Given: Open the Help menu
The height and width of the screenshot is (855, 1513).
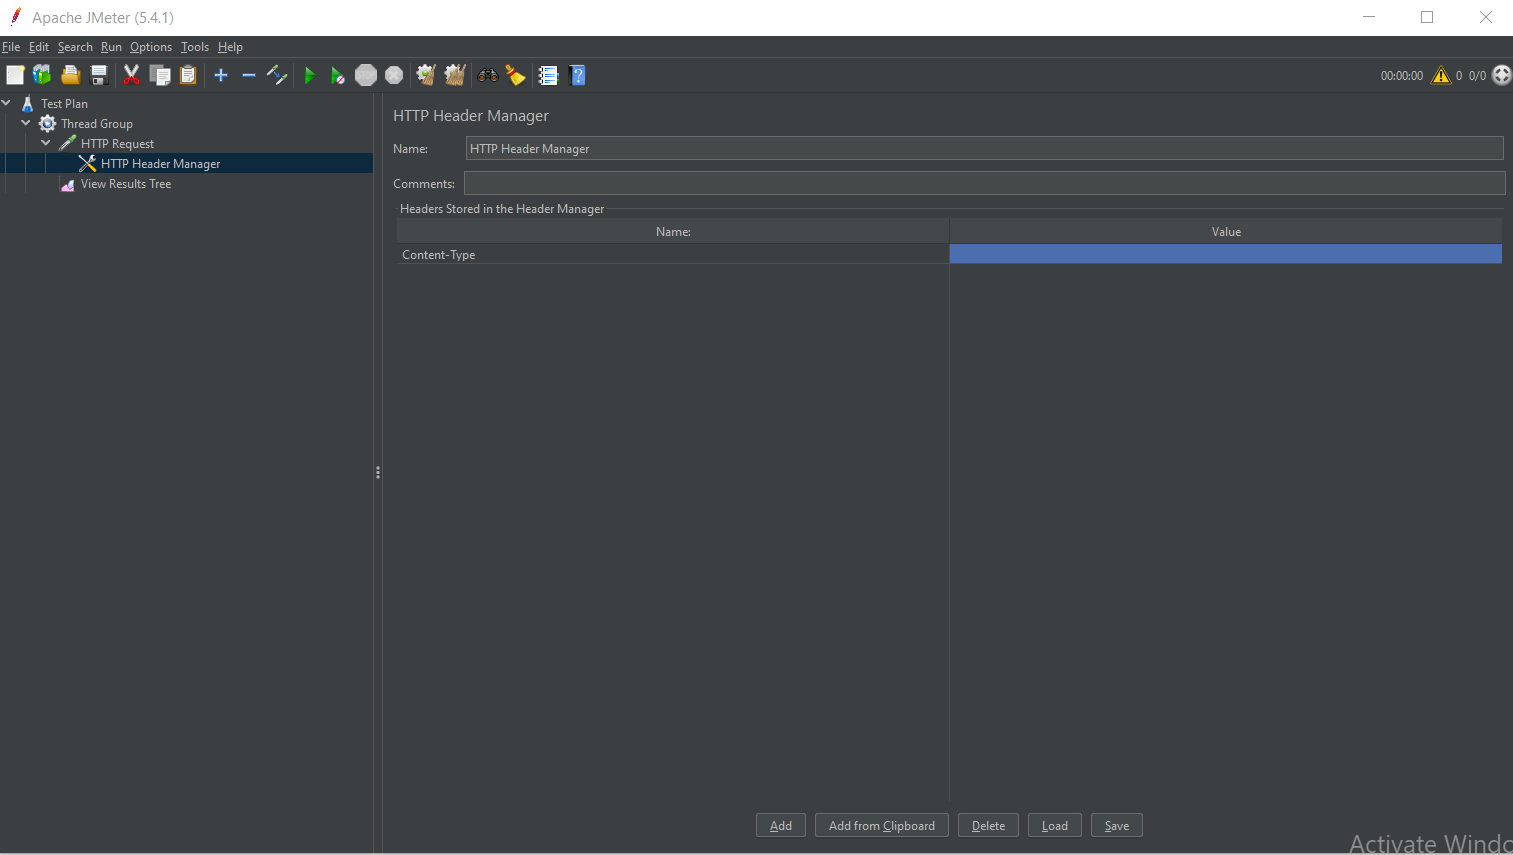Looking at the screenshot, I should click(230, 47).
